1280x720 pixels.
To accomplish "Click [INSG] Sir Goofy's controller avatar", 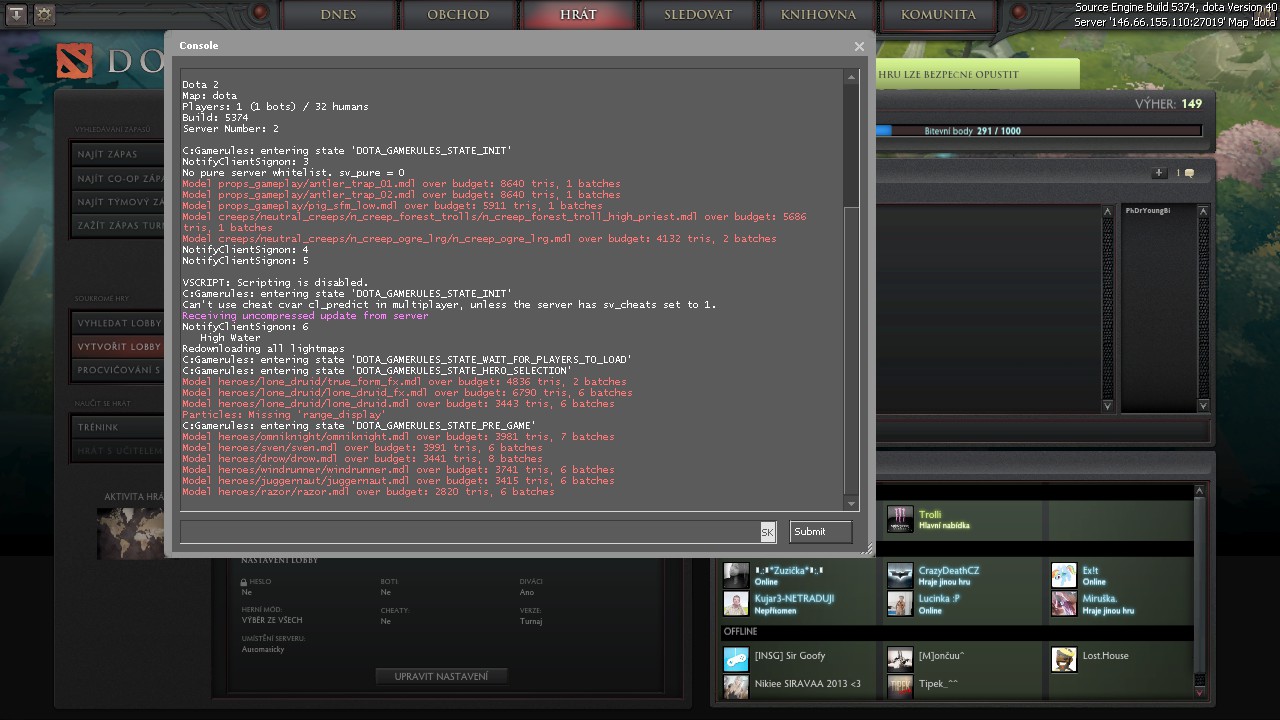I will point(736,659).
